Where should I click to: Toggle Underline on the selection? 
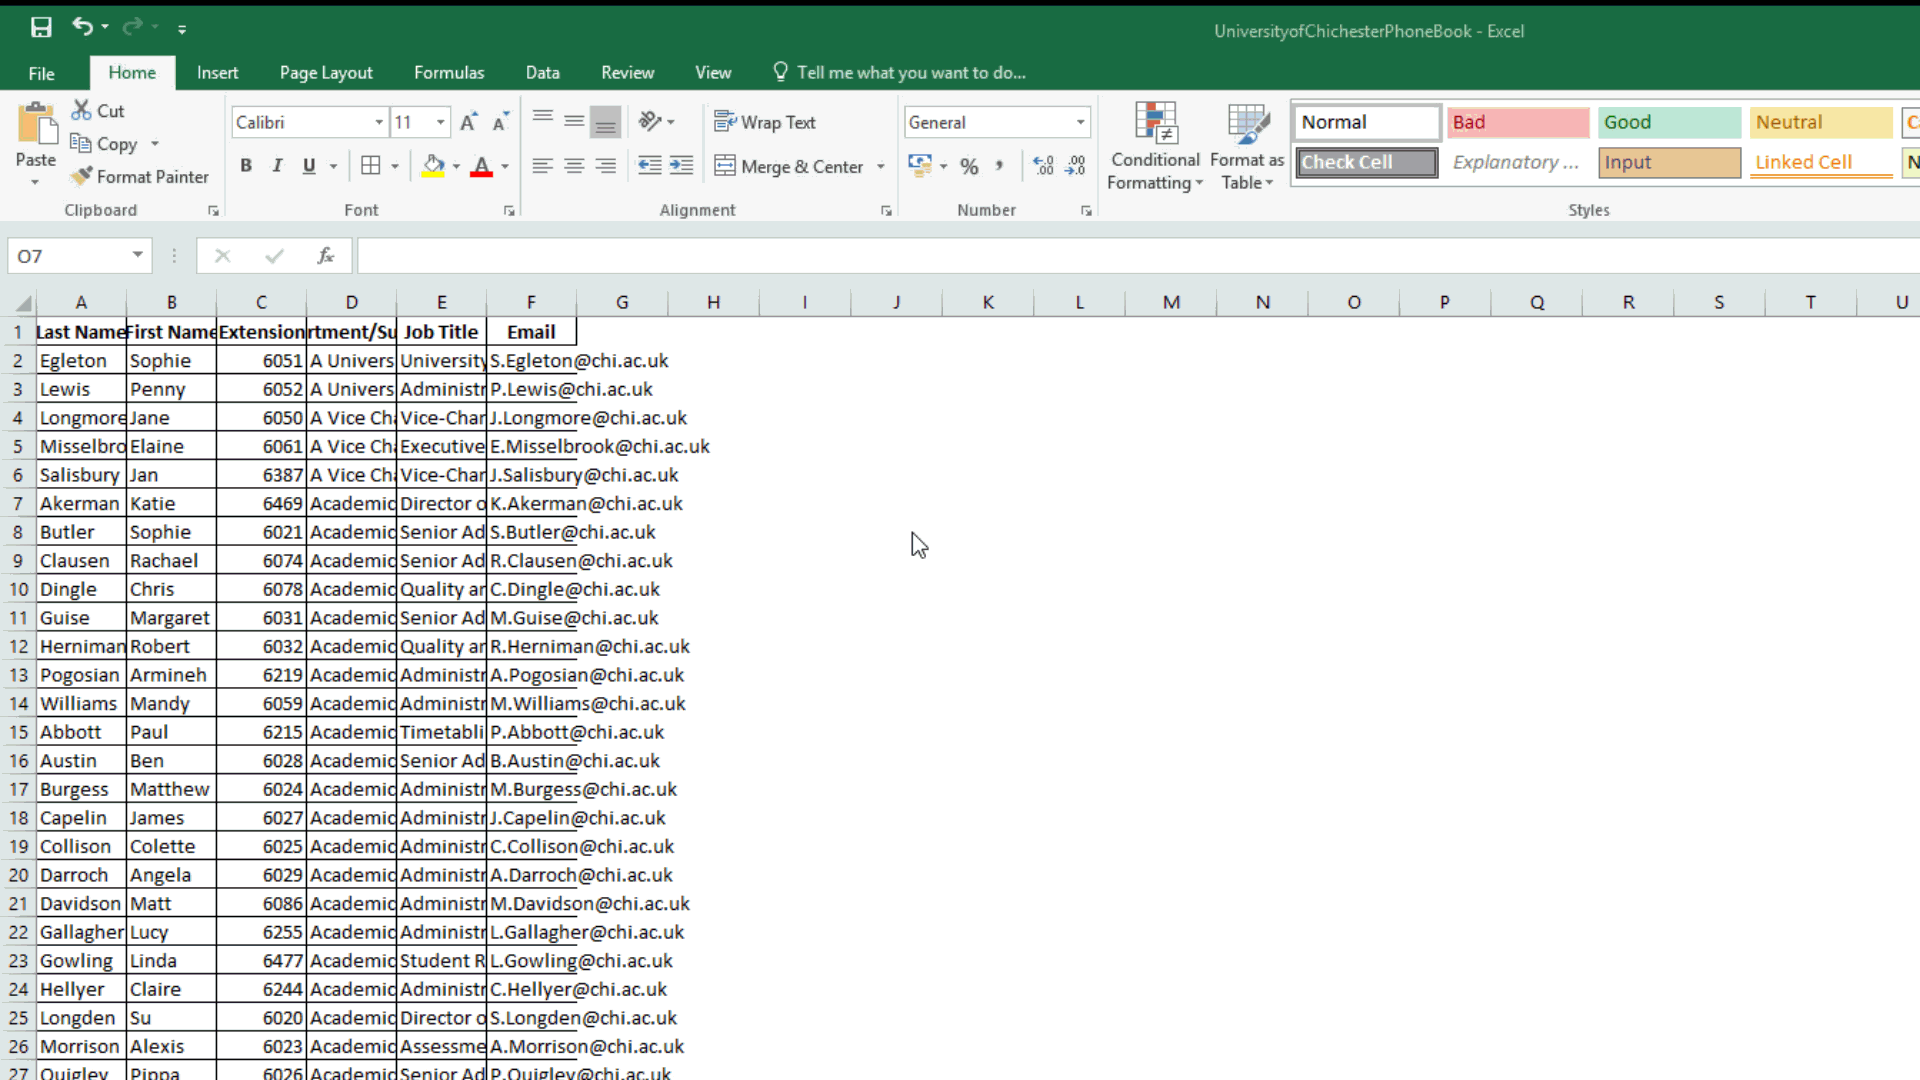[308, 165]
